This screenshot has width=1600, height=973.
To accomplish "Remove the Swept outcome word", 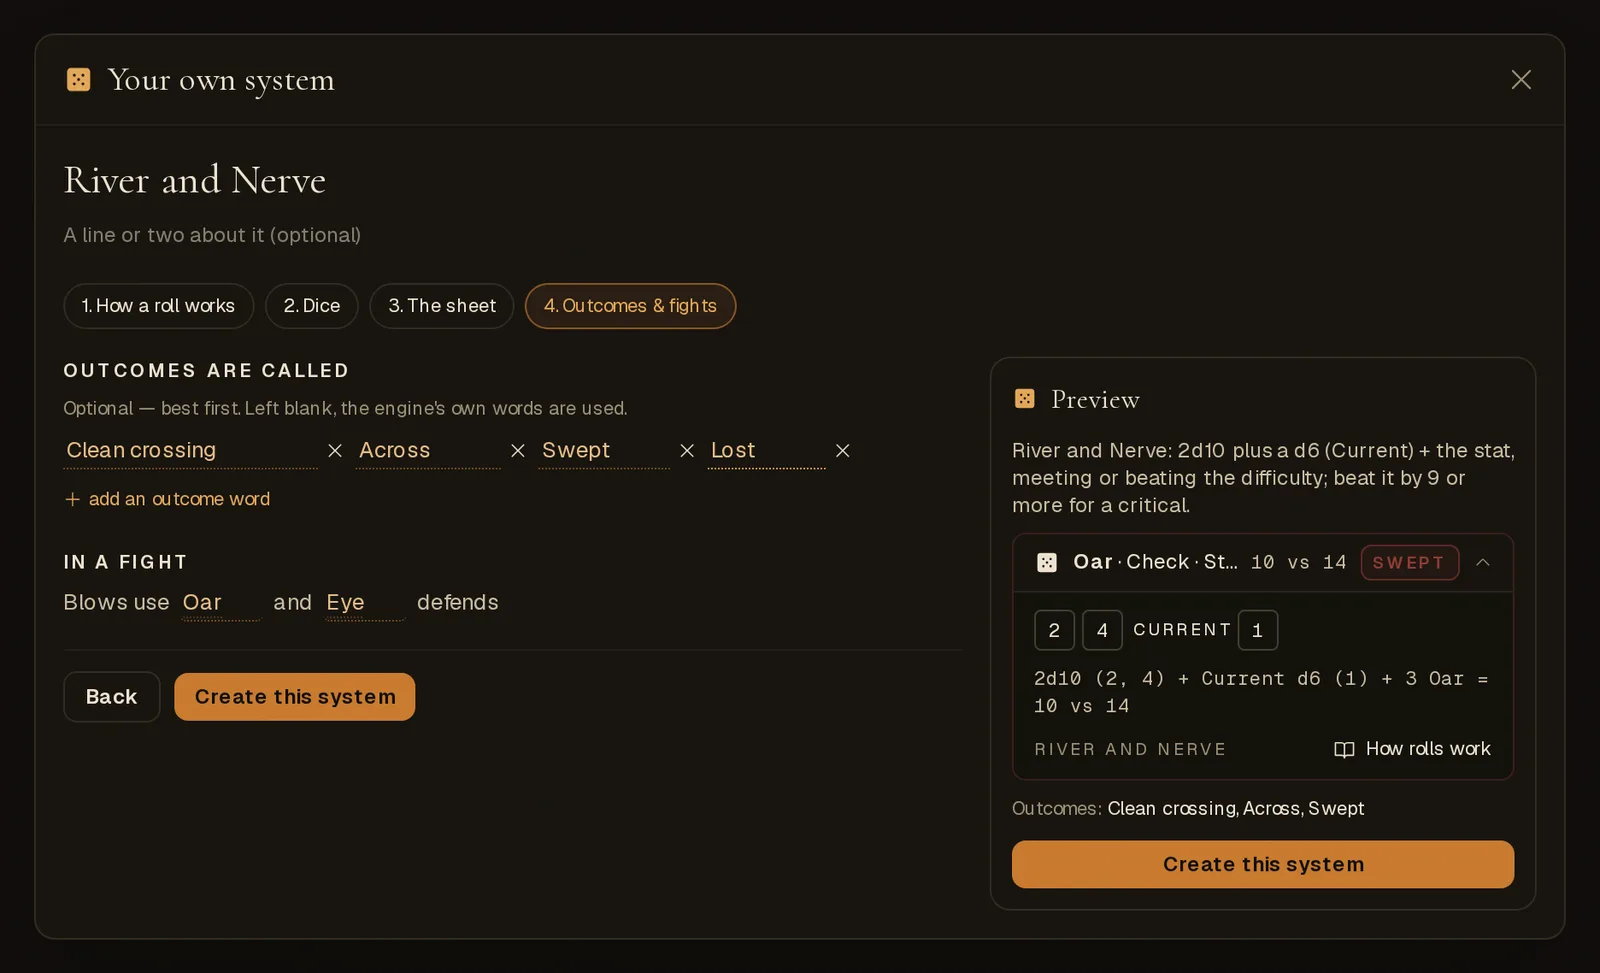I will [687, 451].
